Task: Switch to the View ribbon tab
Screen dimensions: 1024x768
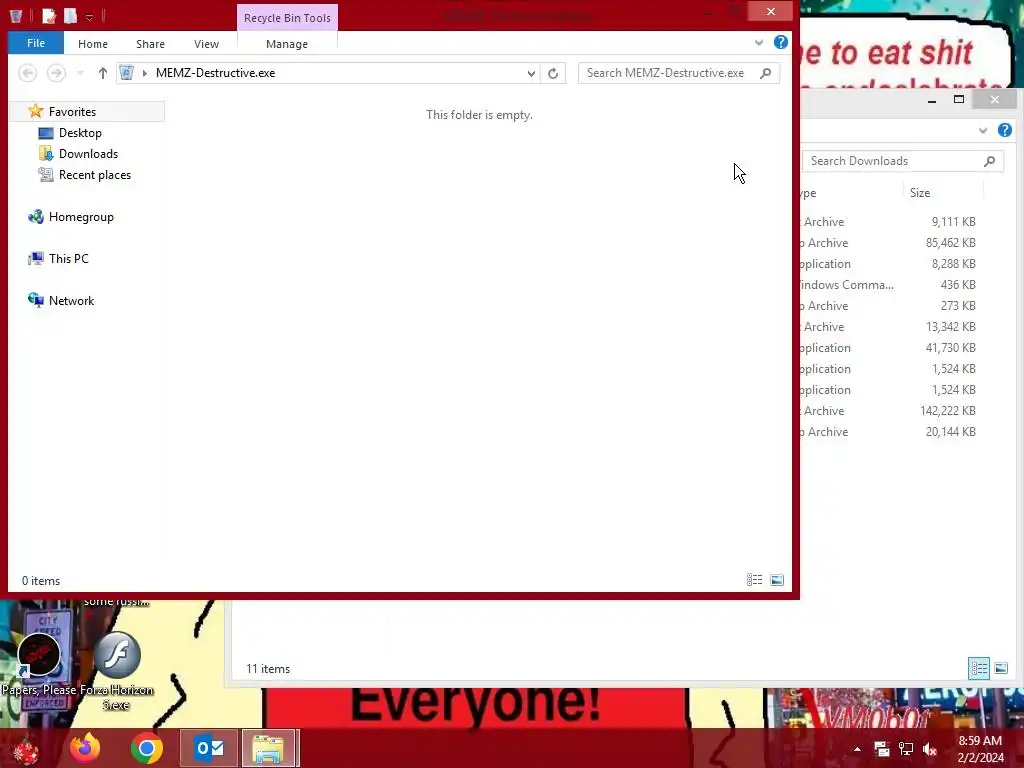Action: (206, 44)
